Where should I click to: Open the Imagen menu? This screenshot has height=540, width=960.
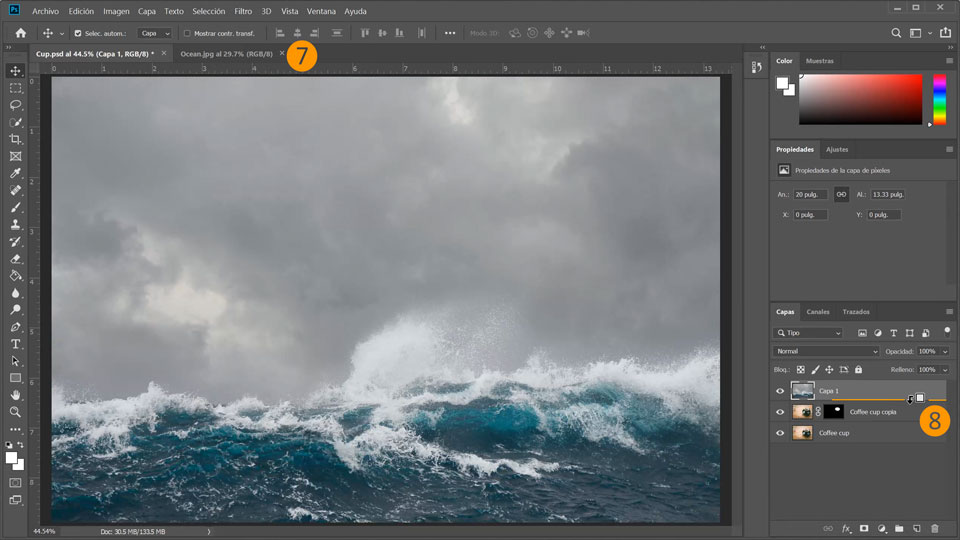click(116, 11)
